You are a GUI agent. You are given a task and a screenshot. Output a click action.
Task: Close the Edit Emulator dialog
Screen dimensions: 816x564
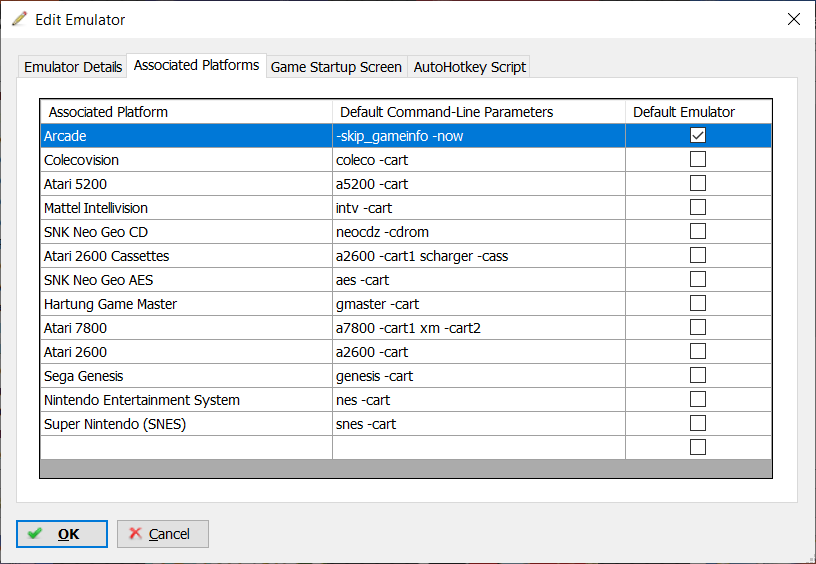(x=794, y=19)
